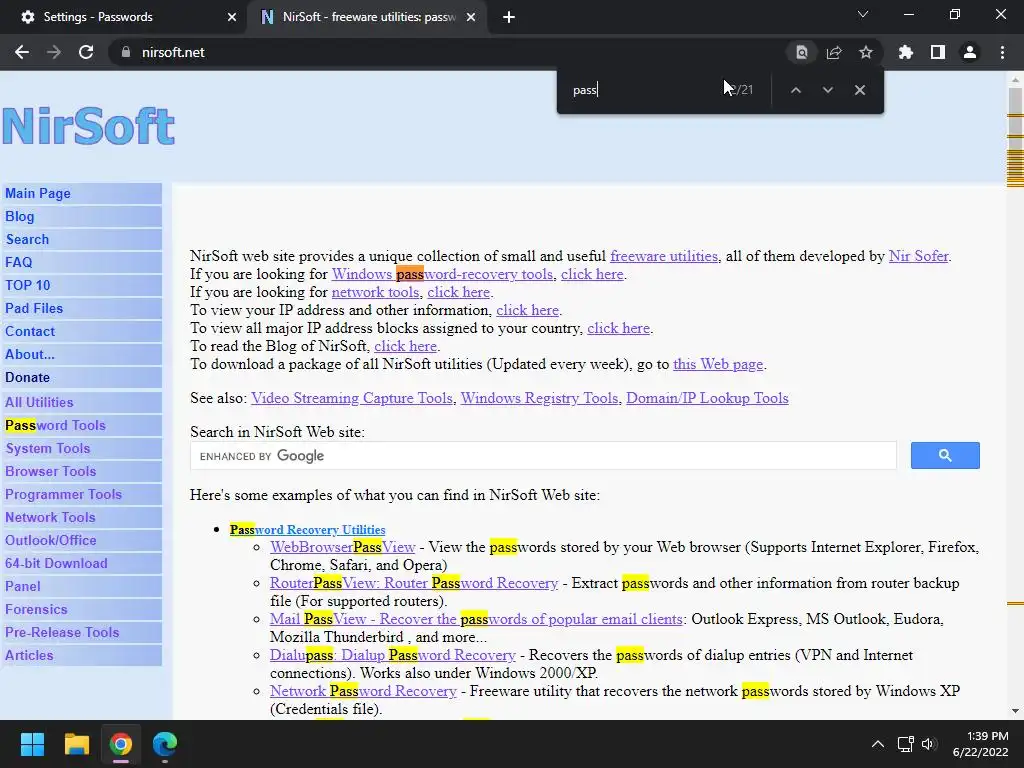This screenshot has height=768, width=1024.
Task: Open the Chrome three-dot menu
Action: click(x=1002, y=52)
